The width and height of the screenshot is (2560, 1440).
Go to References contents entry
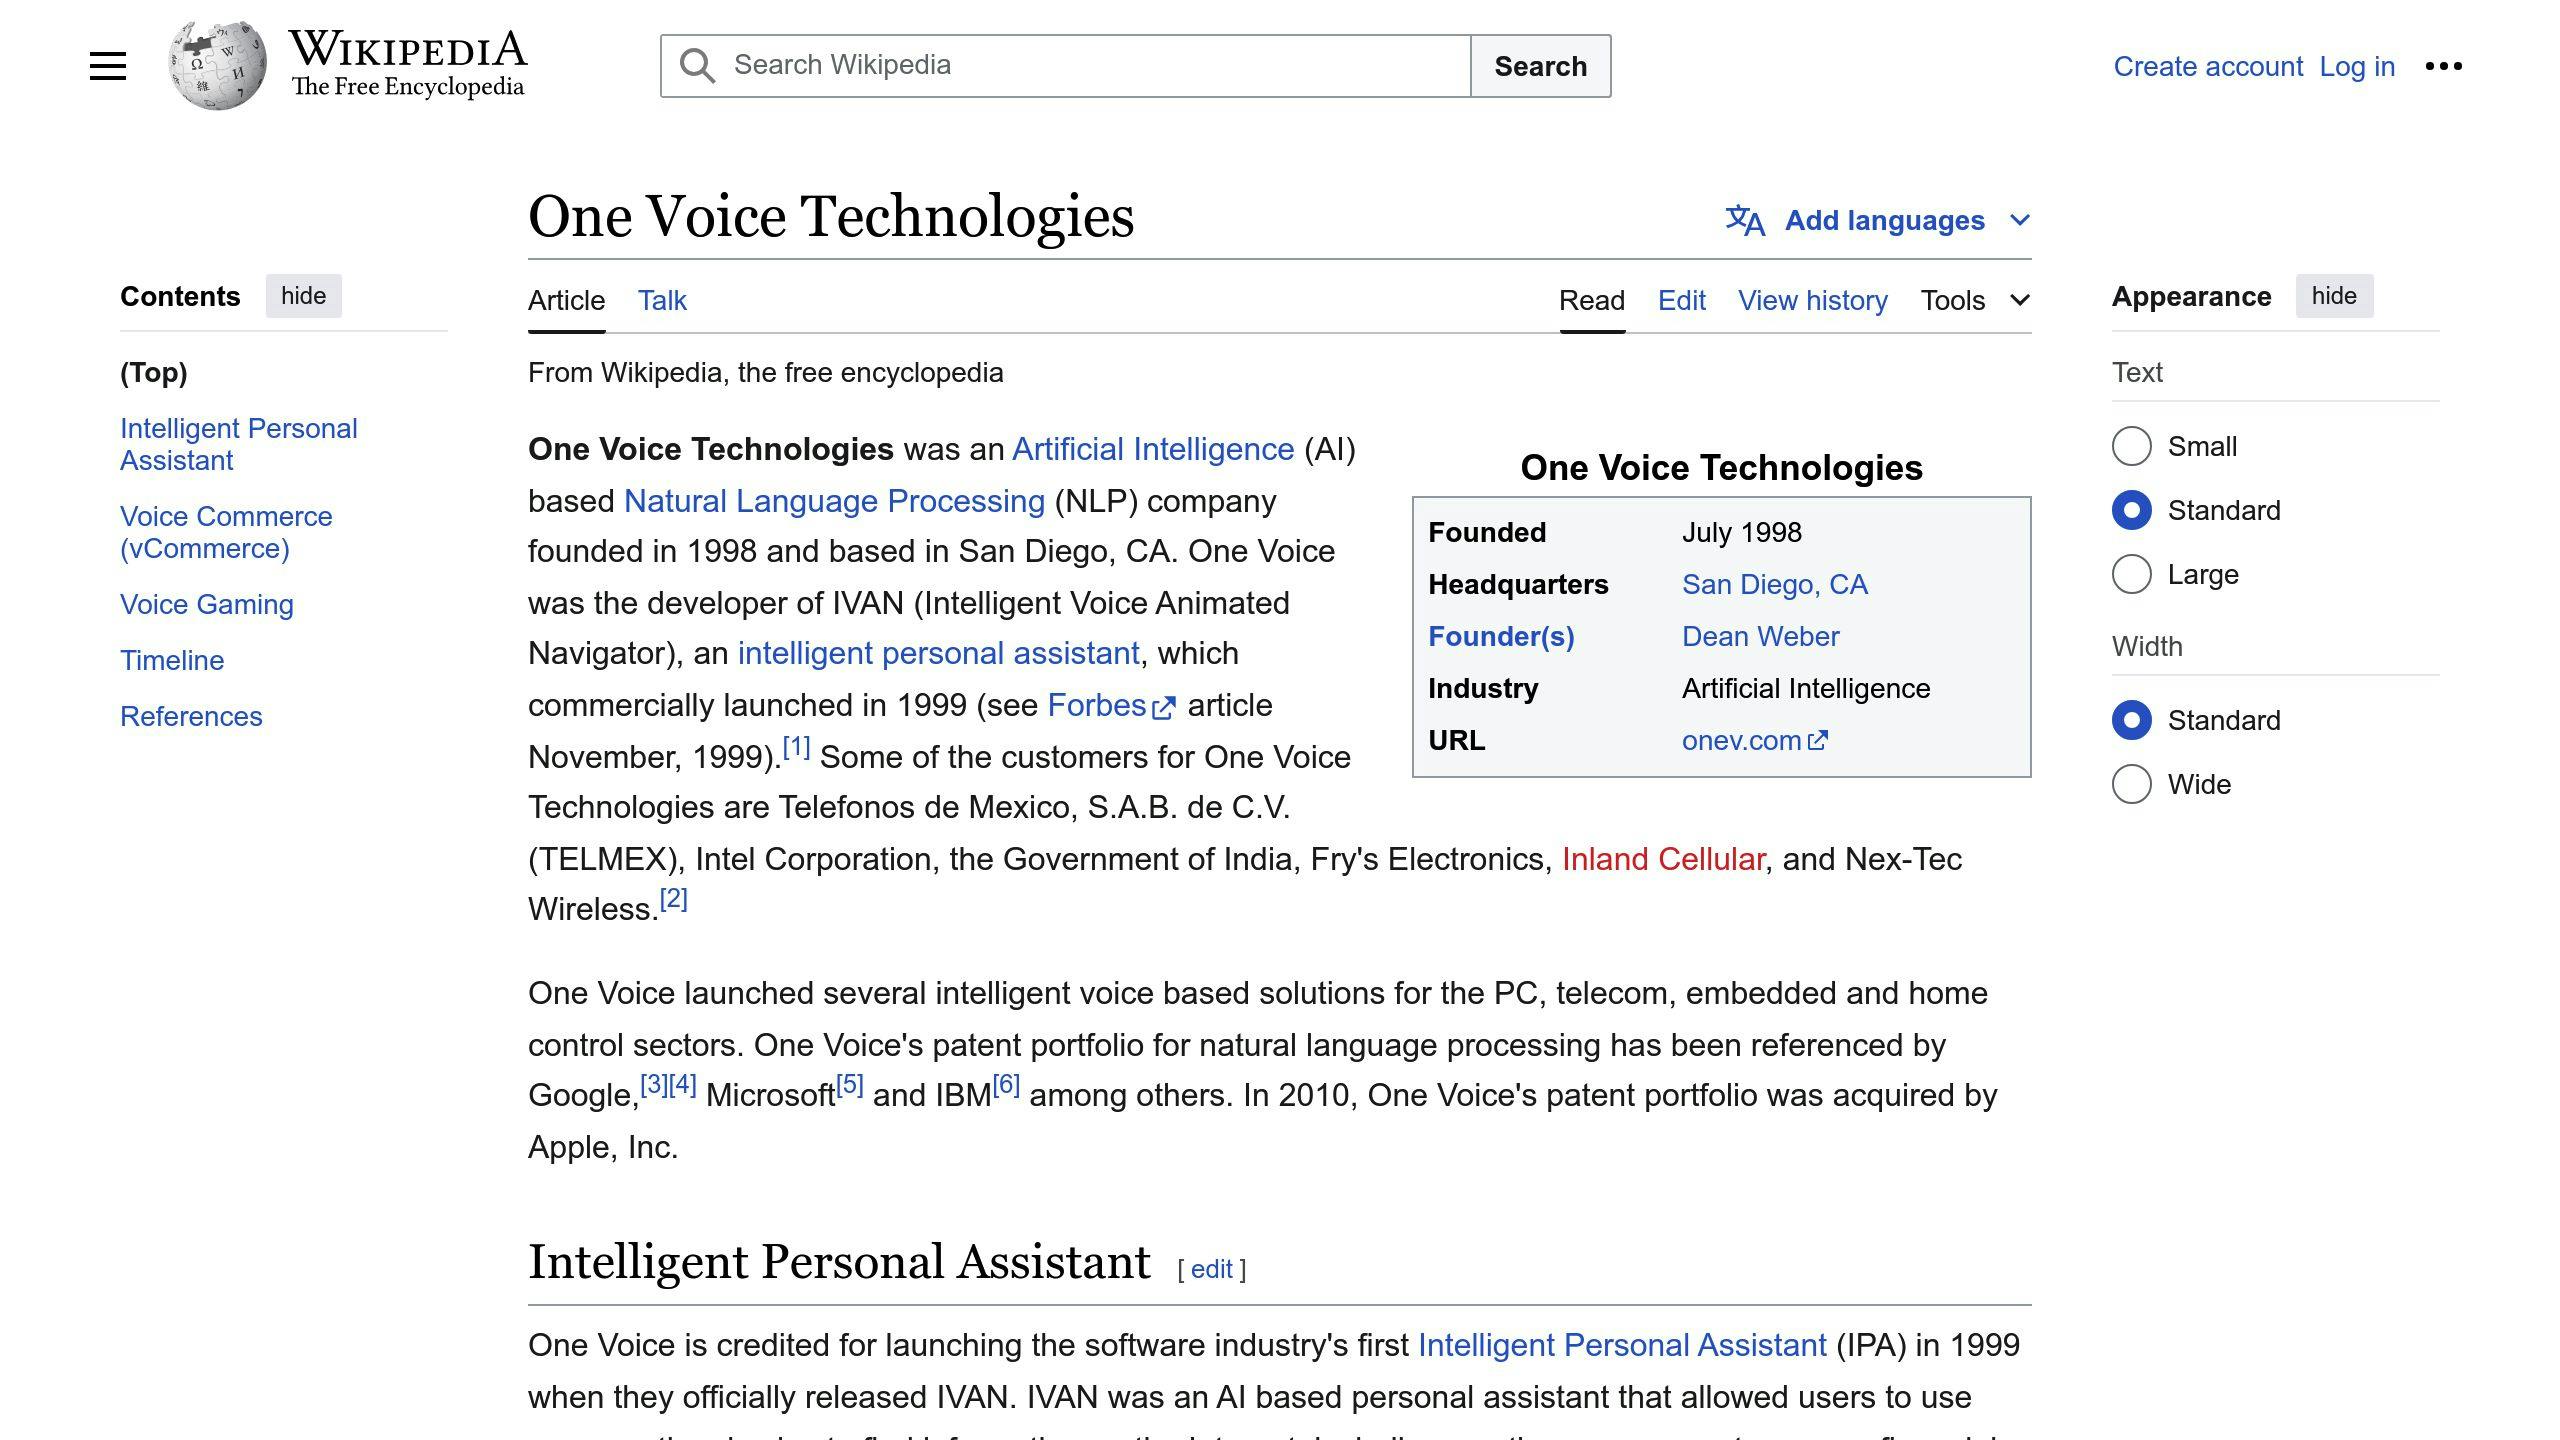[x=191, y=716]
